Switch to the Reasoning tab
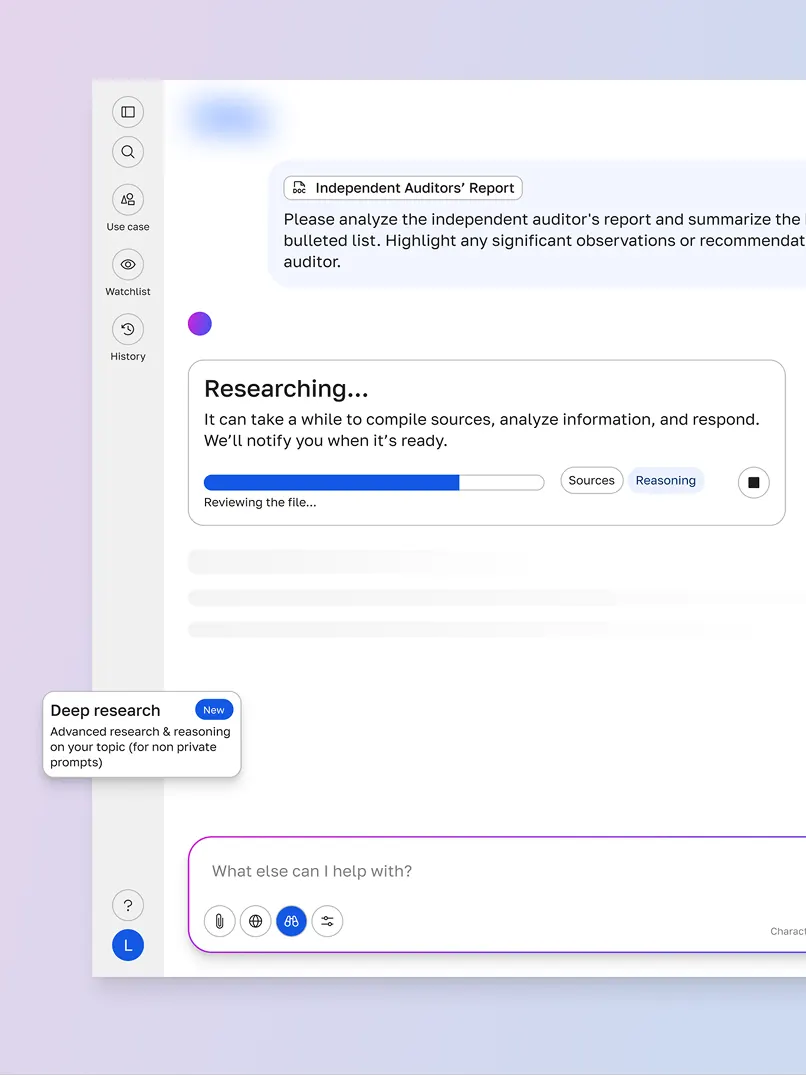Screen dimensions: 806x1075 [x=666, y=480]
